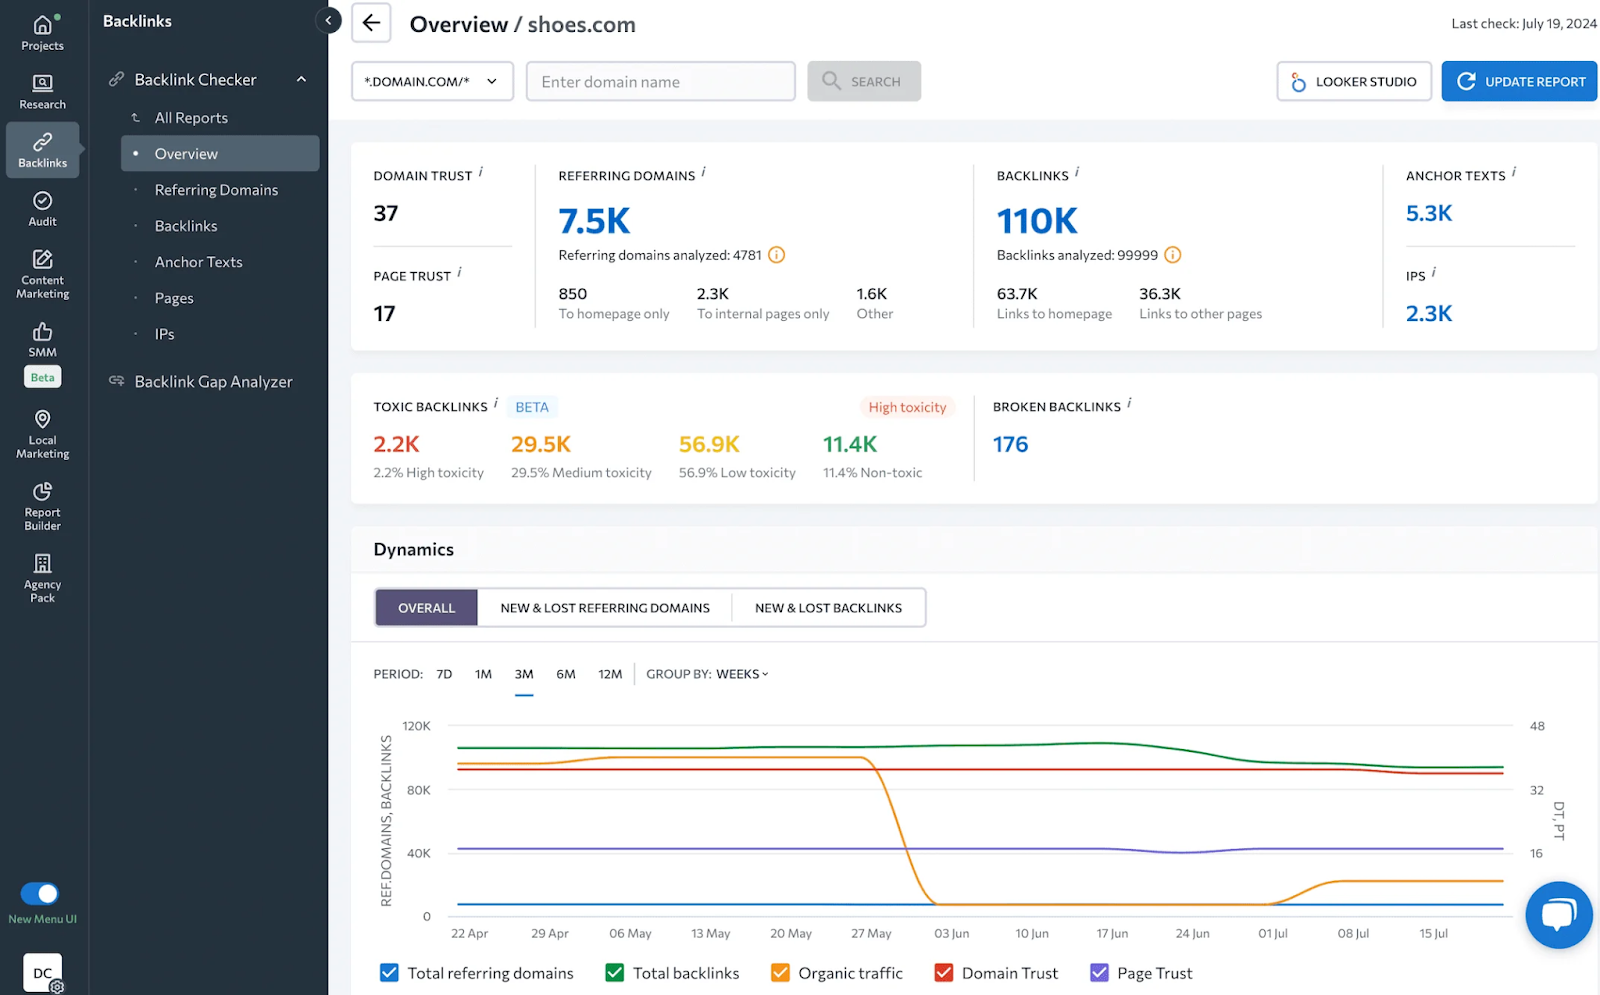Switch to New & Lost Backlinks tab

click(828, 607)
